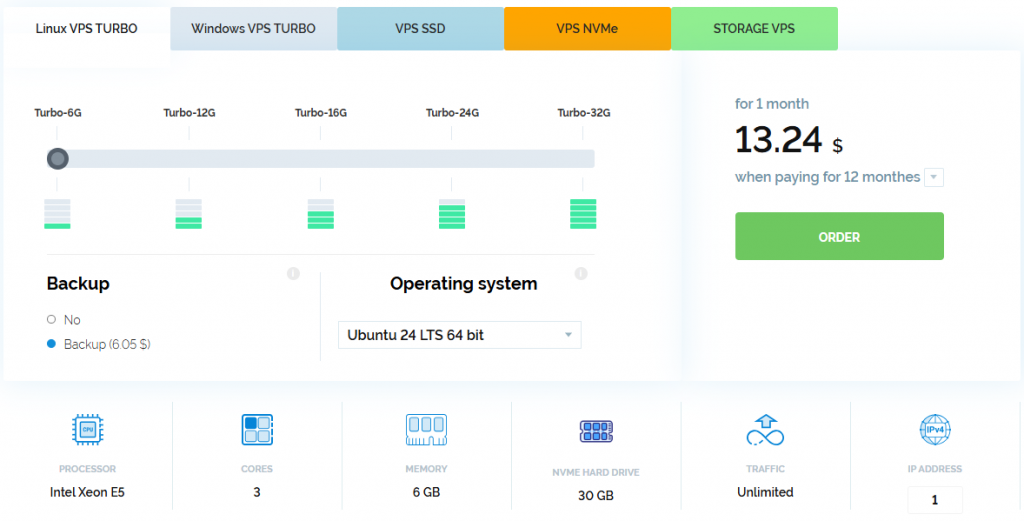Select the Turbo-6G plan label
1024x521 pixels.
[58, 113]
